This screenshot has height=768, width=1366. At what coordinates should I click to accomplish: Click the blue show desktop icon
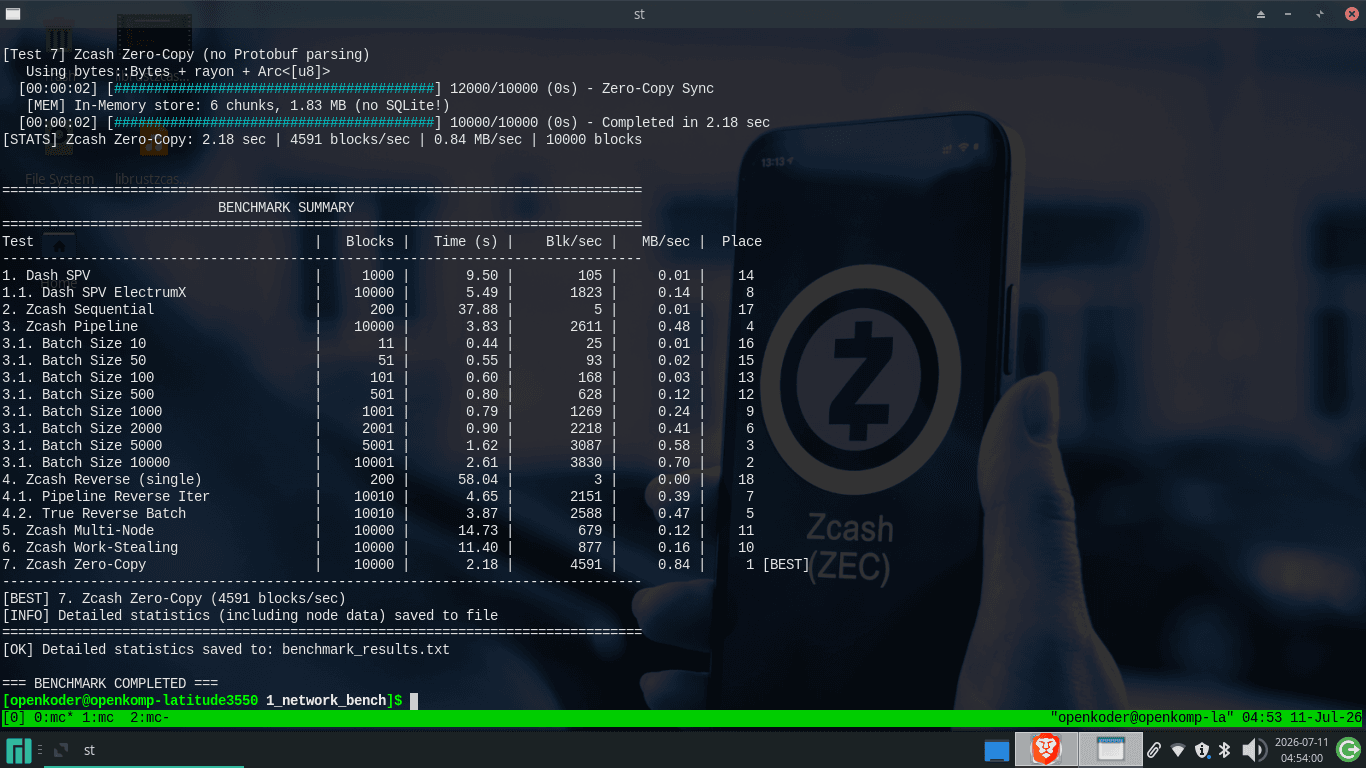point(997,750)
